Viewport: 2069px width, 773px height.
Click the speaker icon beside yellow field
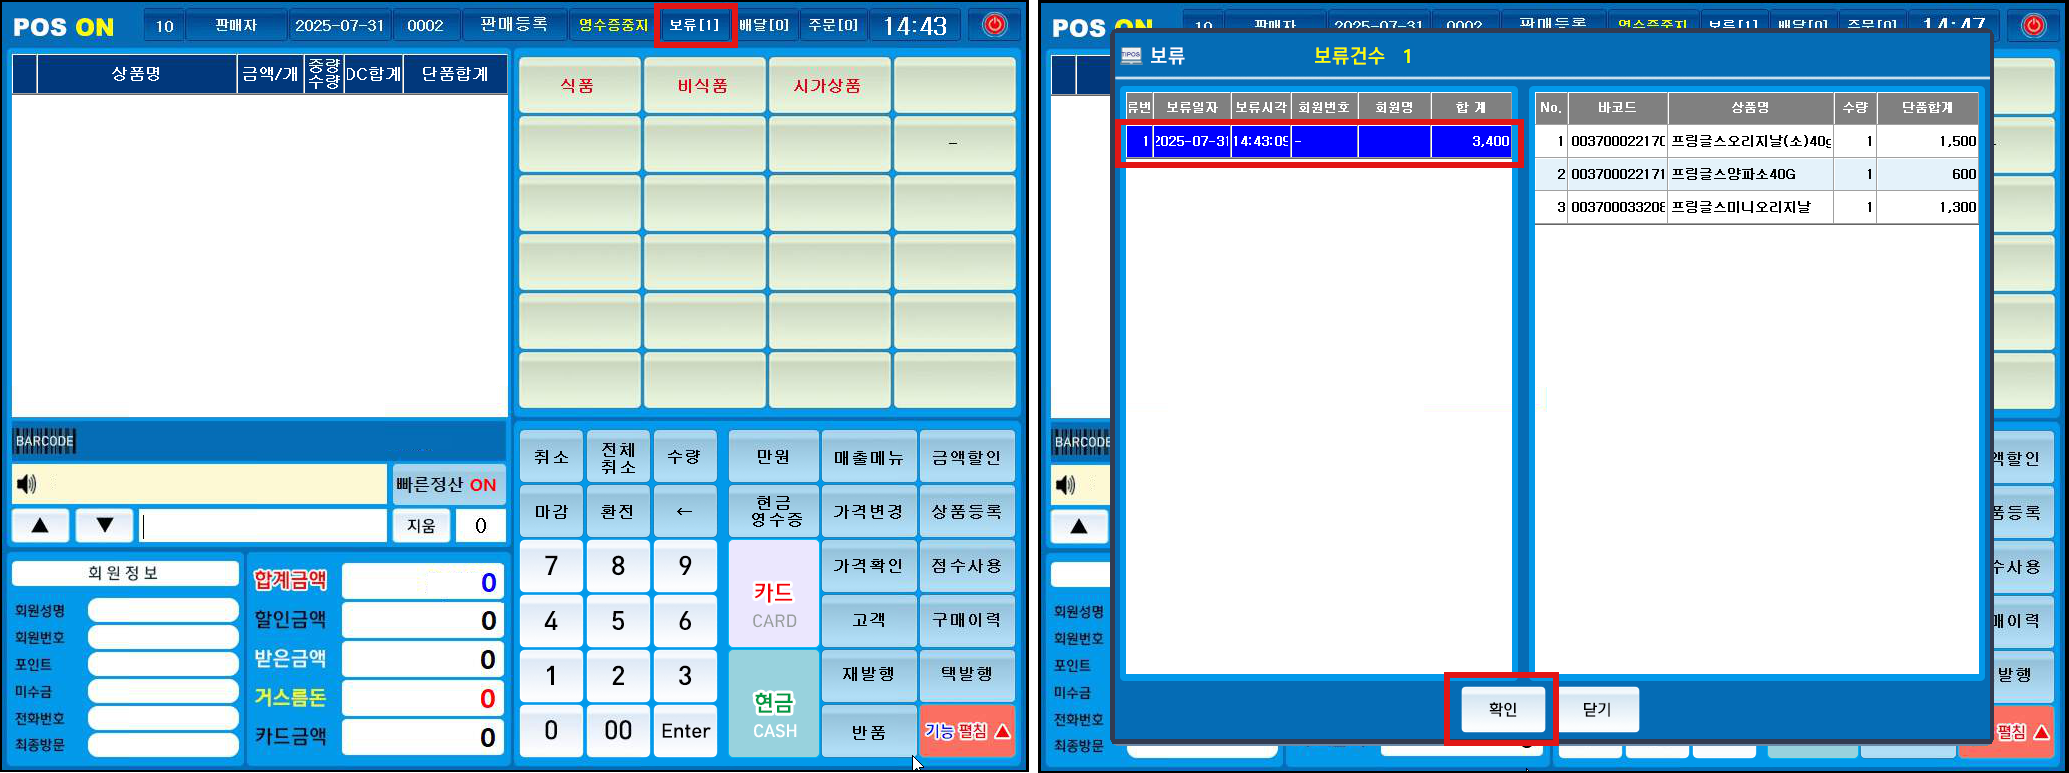click(x=27, y=484)
